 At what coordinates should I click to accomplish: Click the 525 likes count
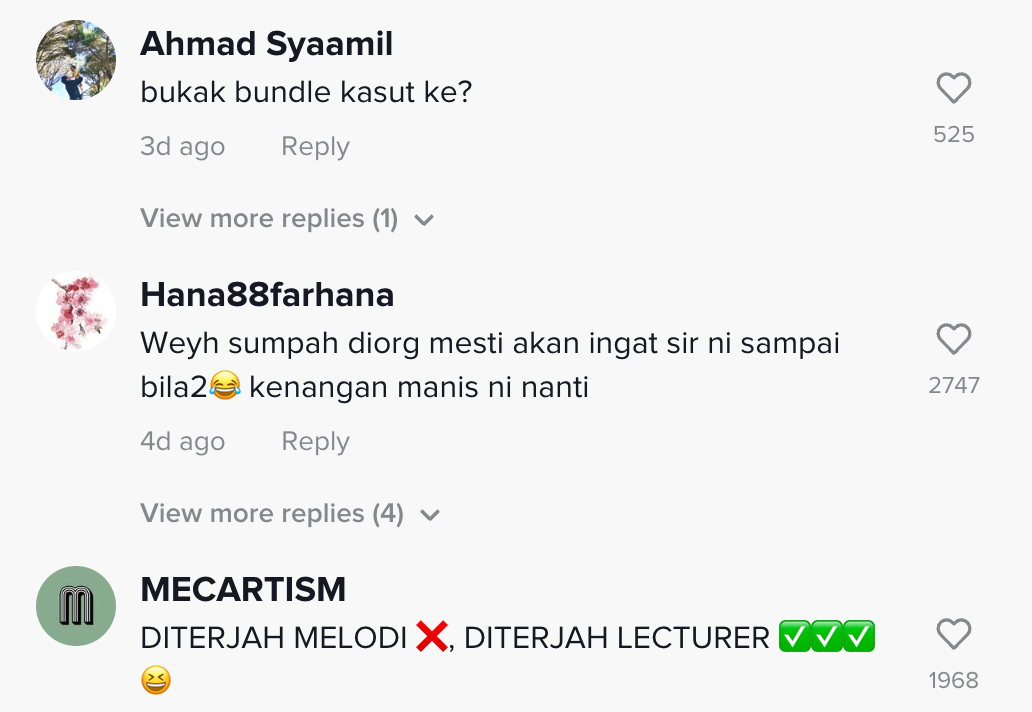click(953, 135)
